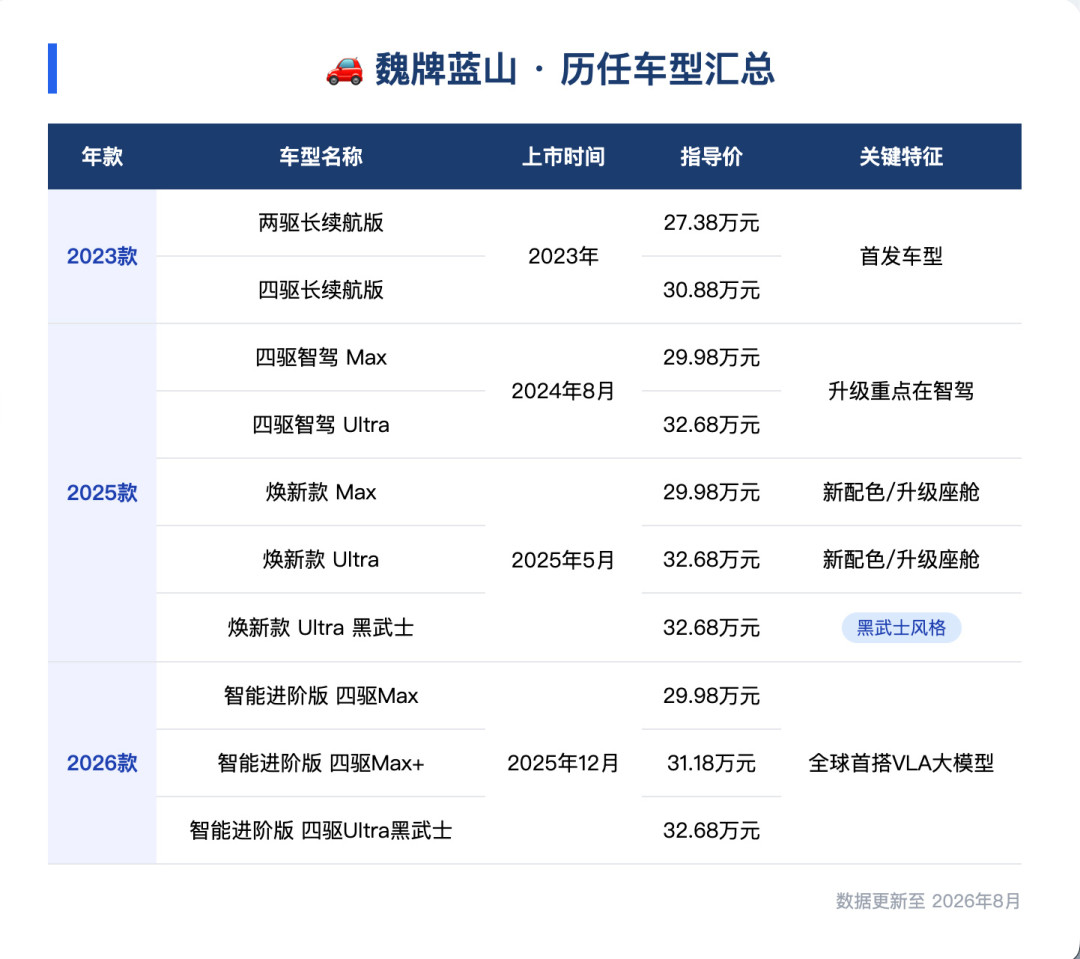Click the 四驱智驾 Ultra model name
Viewport: 1080px width, 959px height.
click(x=321, y=424)
